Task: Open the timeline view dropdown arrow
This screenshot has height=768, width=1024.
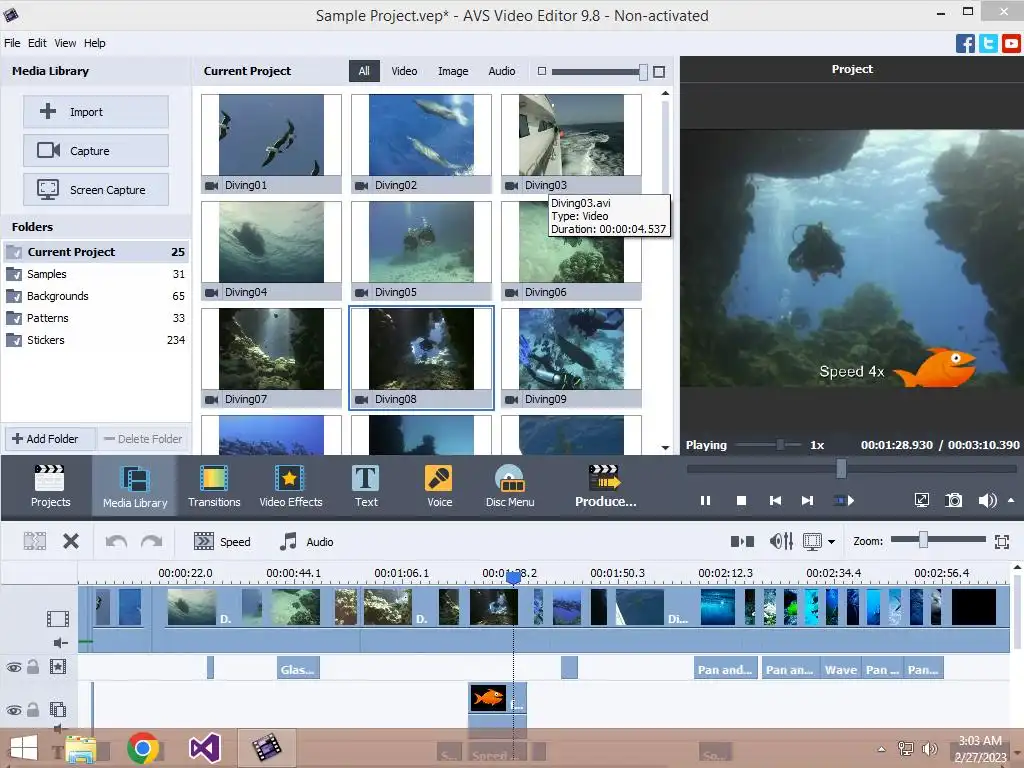Action: (831, 541)
